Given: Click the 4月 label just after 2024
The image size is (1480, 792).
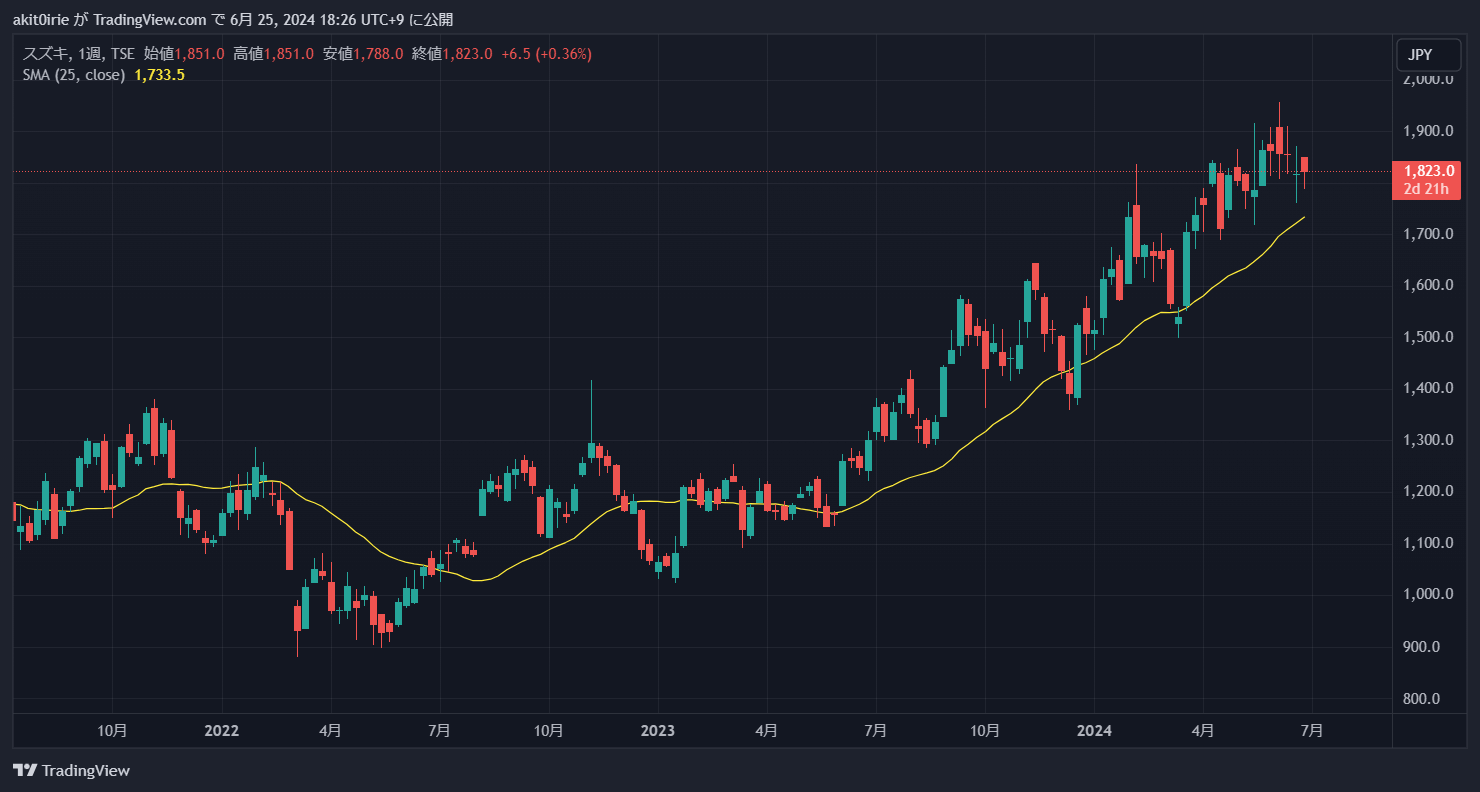Looking at the screenshot, I should tap(1203, 731).
